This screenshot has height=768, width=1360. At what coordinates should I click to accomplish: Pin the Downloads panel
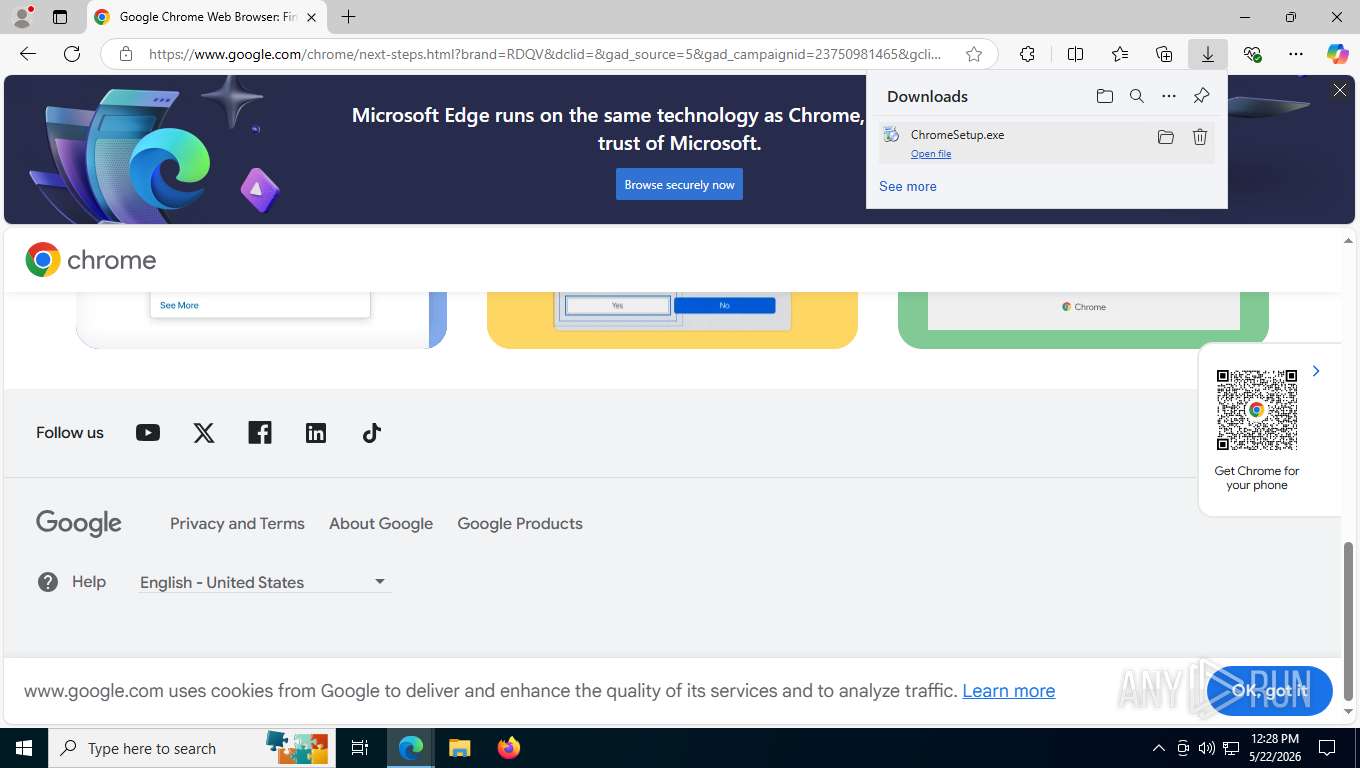click(1201, 96)
